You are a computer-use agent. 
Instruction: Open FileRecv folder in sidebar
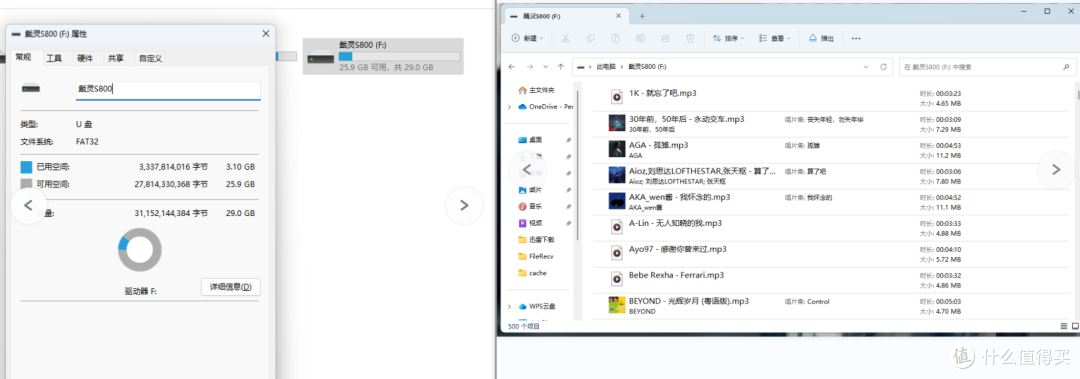[x=535, y=256]
